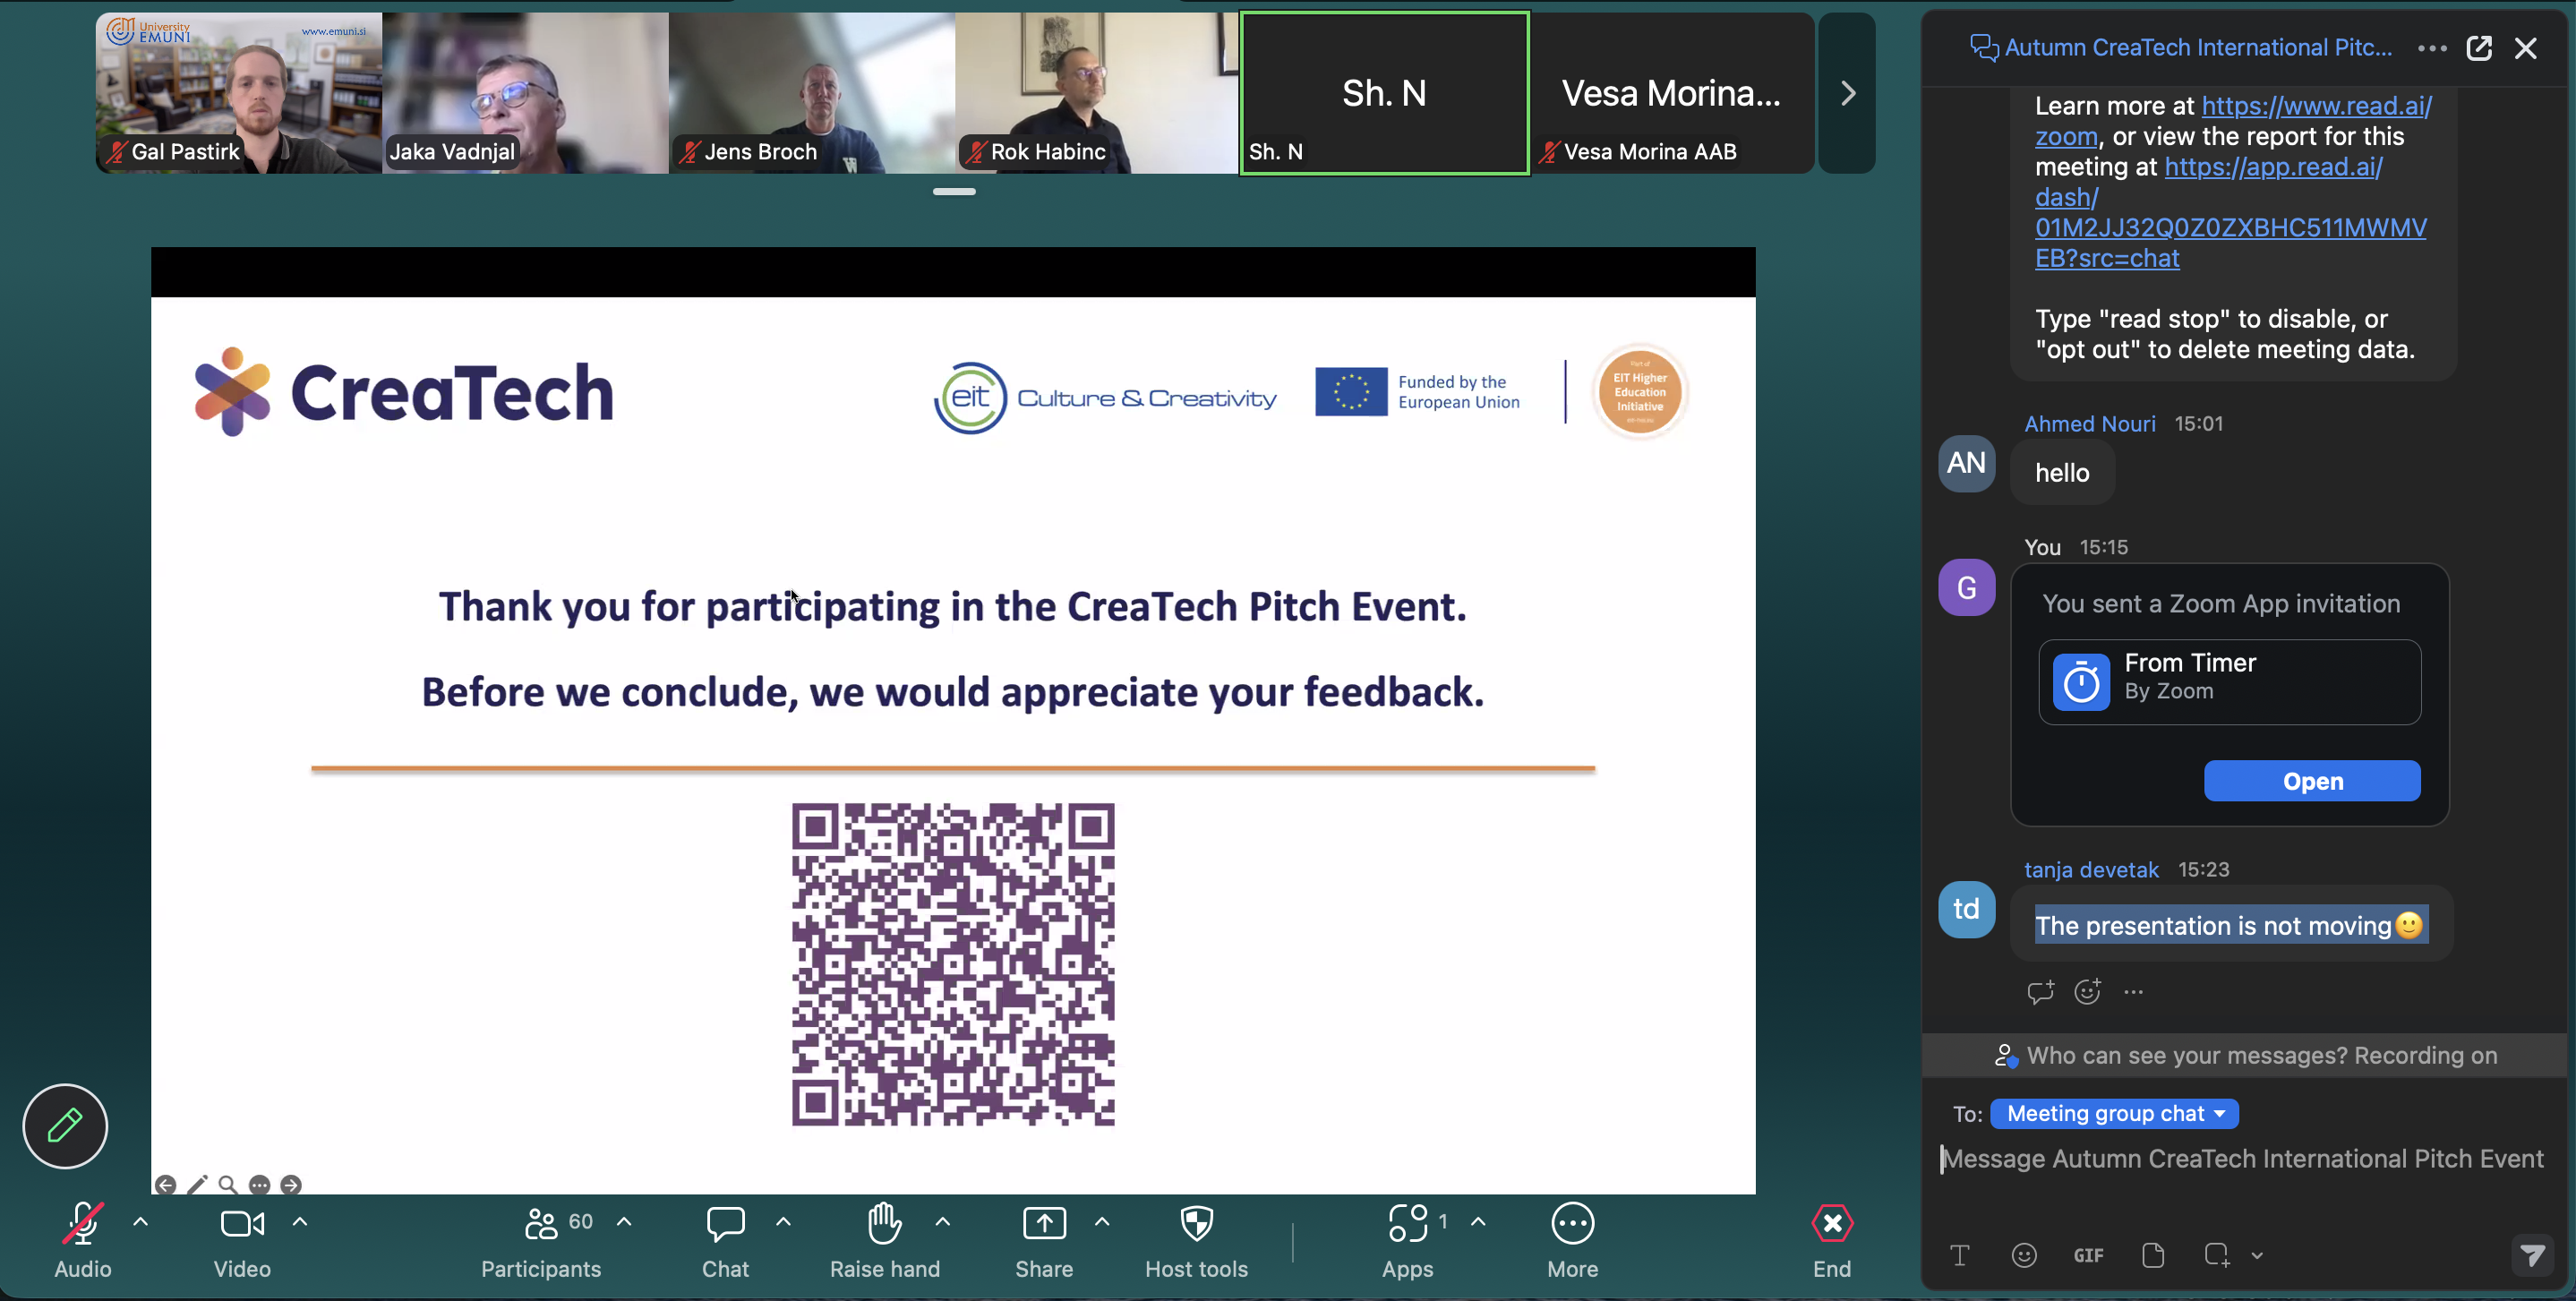The image size is (2576, 1301).
Task: Click the QR code on the slide
Action: pos(953,964)
